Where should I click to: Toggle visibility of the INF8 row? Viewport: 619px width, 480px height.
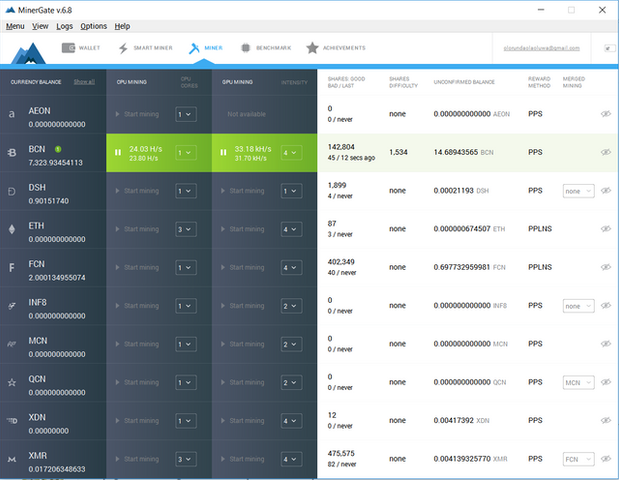tap(606, 306)
